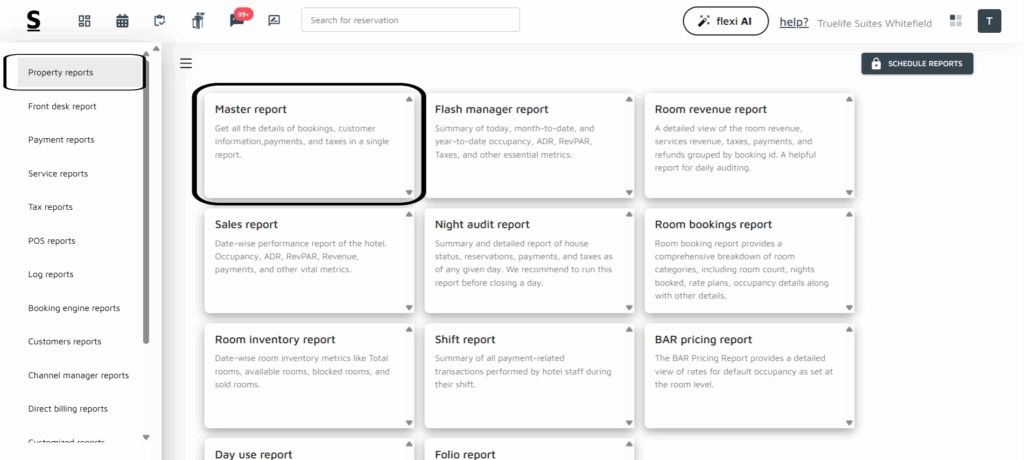Screen dimensions: 1024x460
Task: Click the S logo home icon
Action: 34,20
